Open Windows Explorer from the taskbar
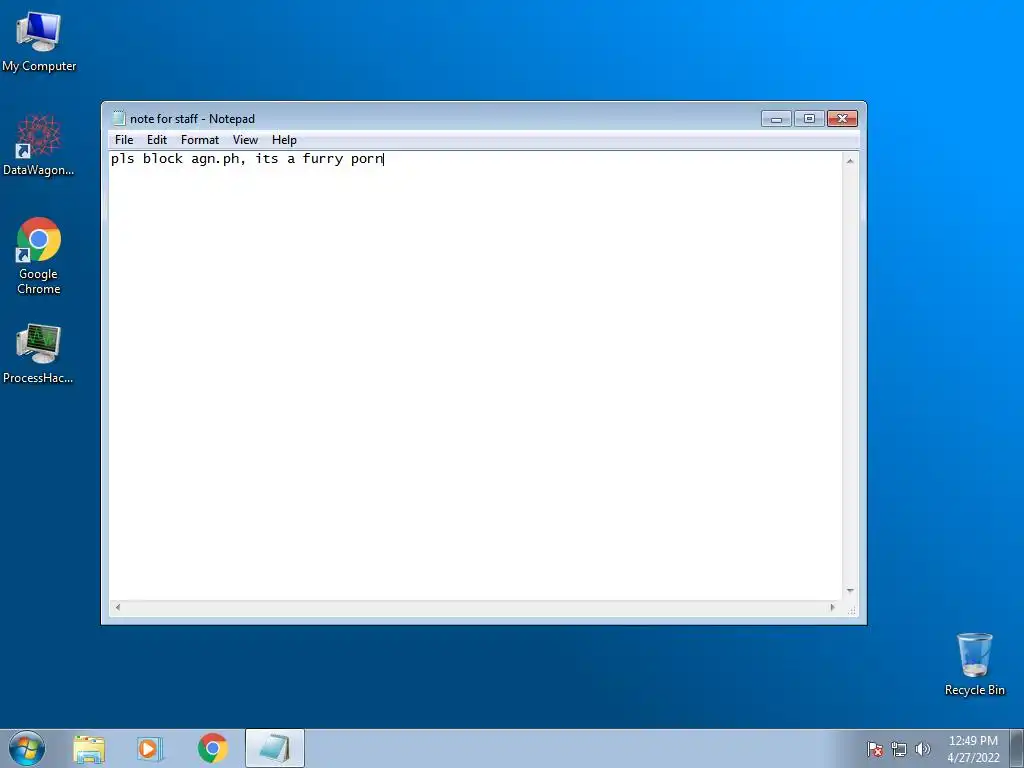 (x=89, y=749)
